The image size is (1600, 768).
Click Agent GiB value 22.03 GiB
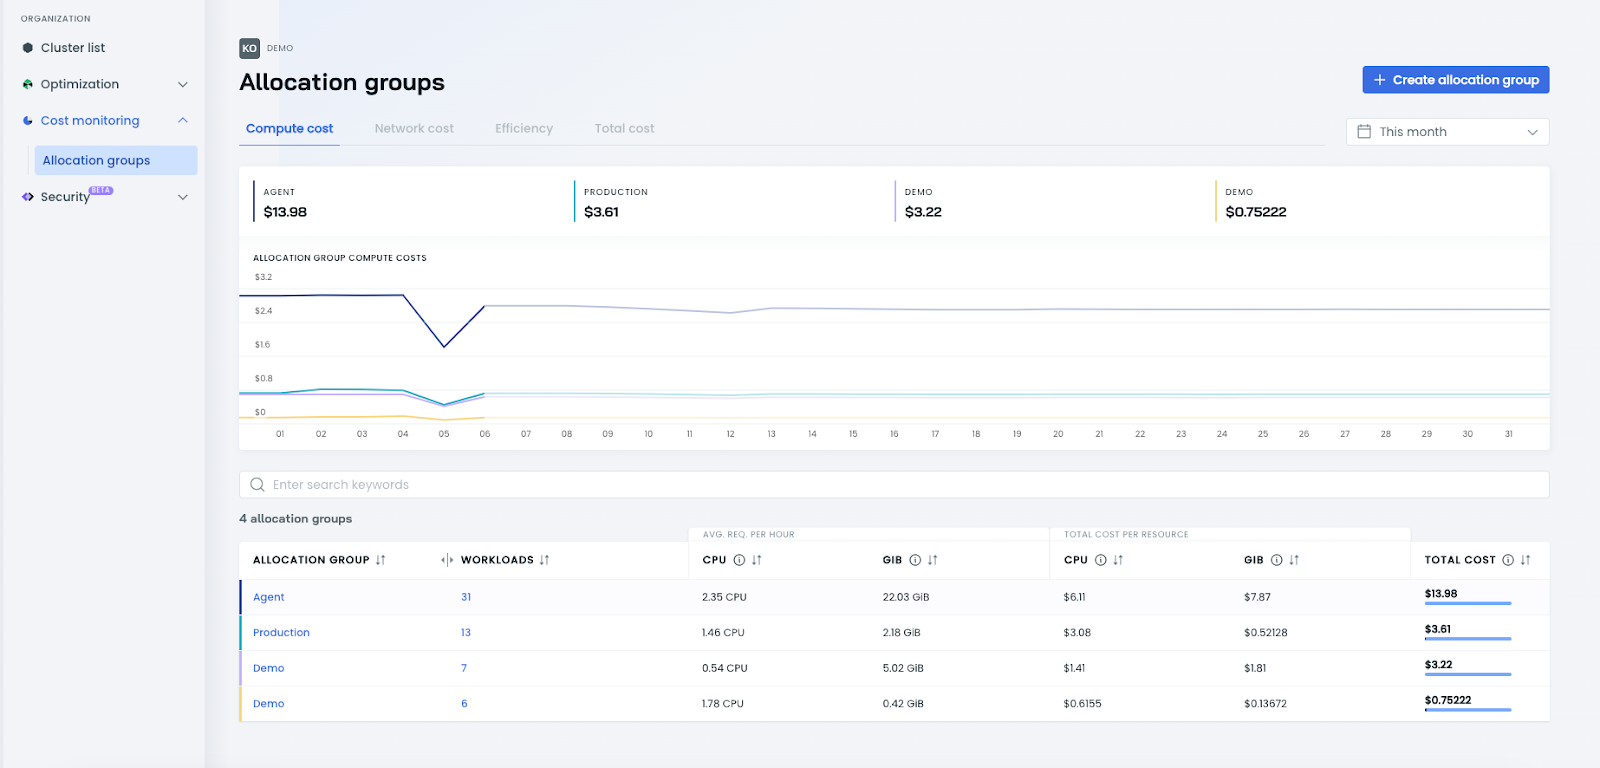click(x=906, y=597)
